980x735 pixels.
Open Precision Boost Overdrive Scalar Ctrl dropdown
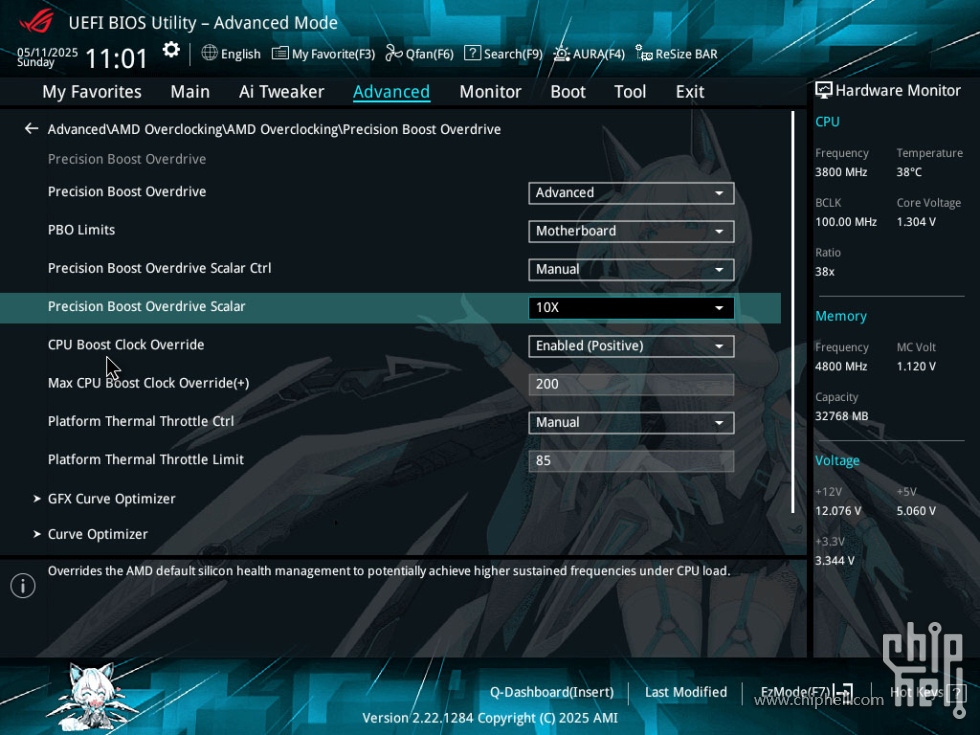click(x=631, y=269)
